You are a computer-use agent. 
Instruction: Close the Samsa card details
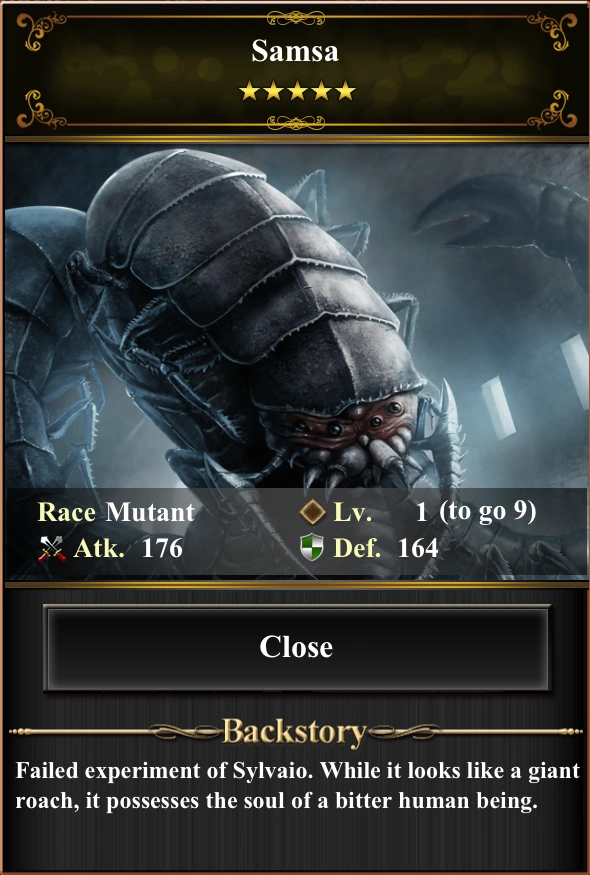297,647
